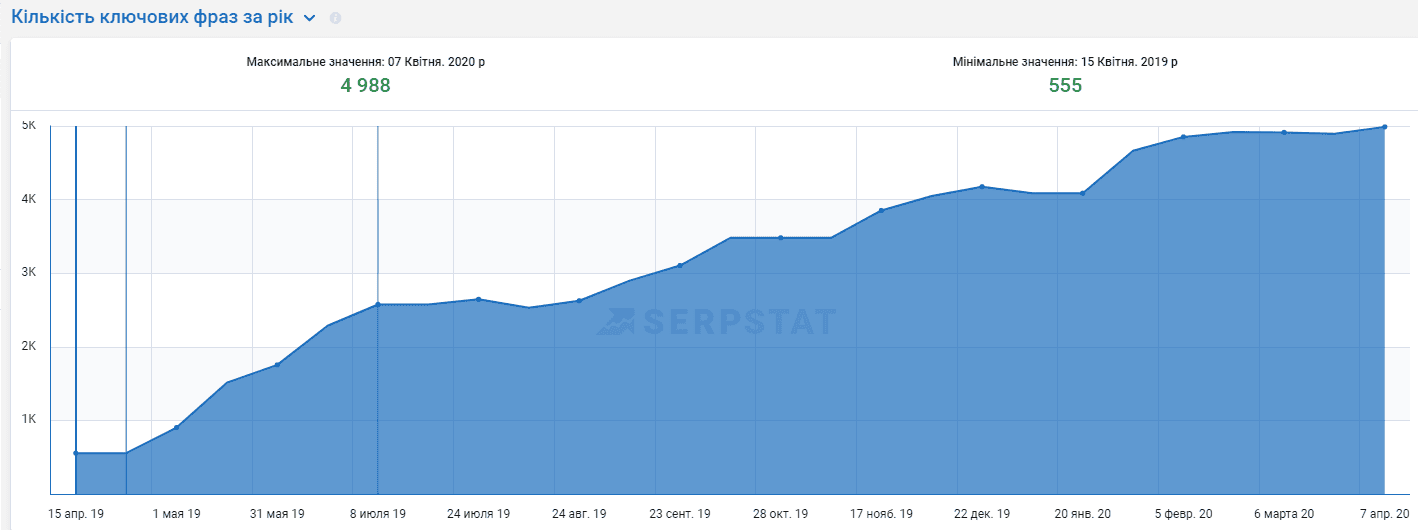Click the info icon beside chart title
This screenshot has width=1418, height=530.
point(335,19)
